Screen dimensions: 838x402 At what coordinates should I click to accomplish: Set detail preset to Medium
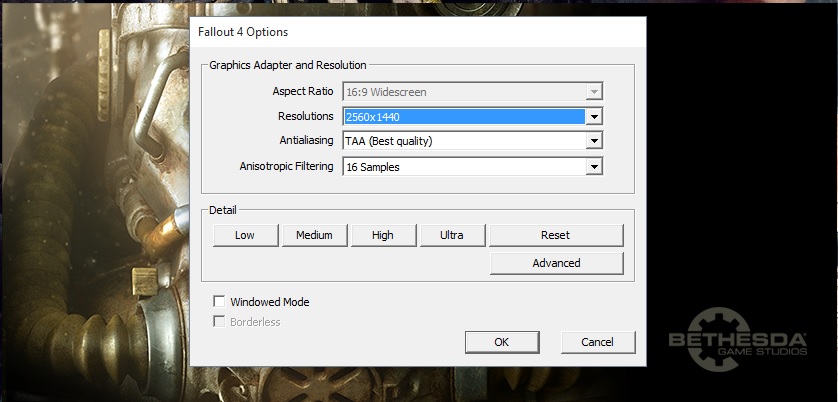(x=314, y=235)
